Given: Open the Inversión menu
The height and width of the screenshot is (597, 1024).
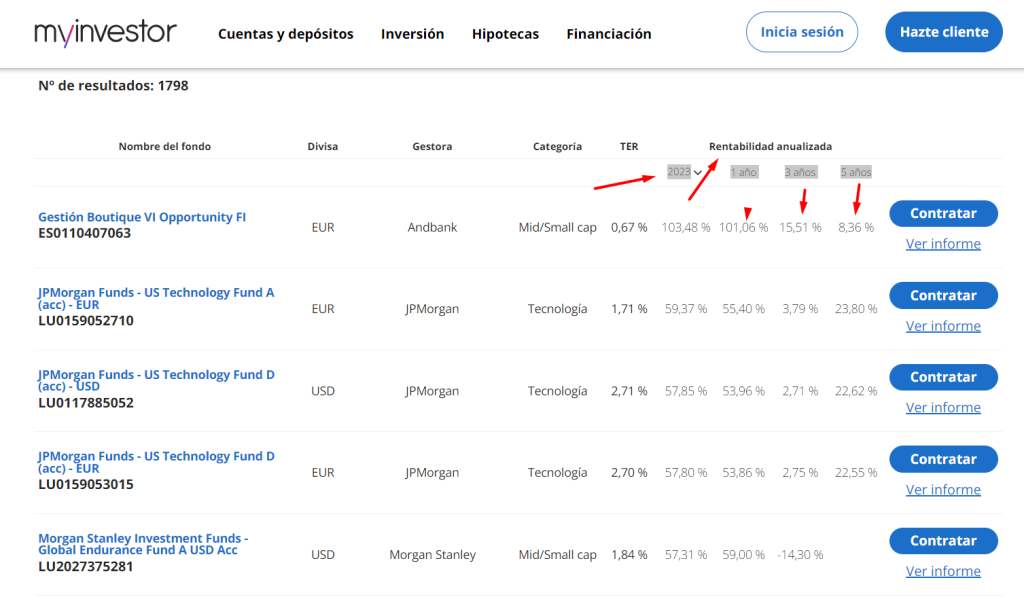Looking at the screenshot, I should click(412, 34).
